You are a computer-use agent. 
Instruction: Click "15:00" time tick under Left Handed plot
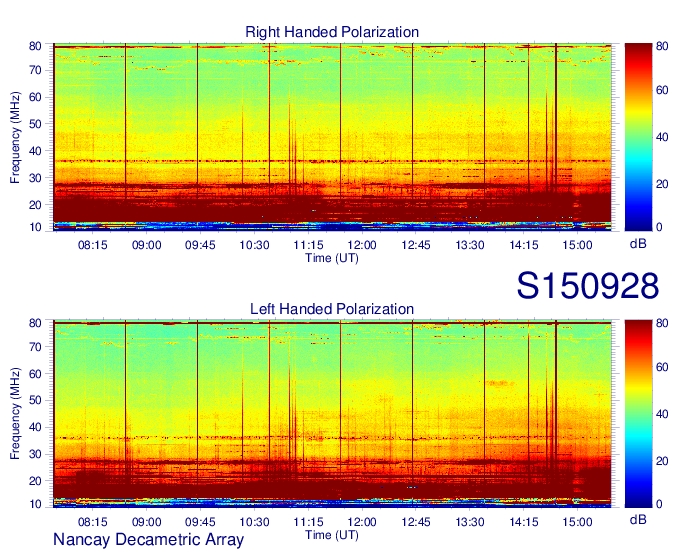click(x=578, y=522)
